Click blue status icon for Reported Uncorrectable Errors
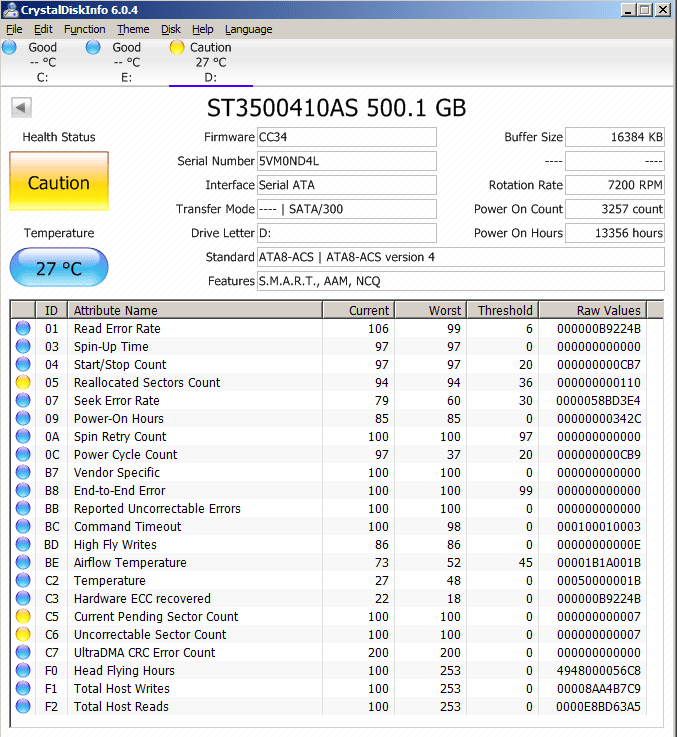 pyautogui.click(x=23, y=508)
